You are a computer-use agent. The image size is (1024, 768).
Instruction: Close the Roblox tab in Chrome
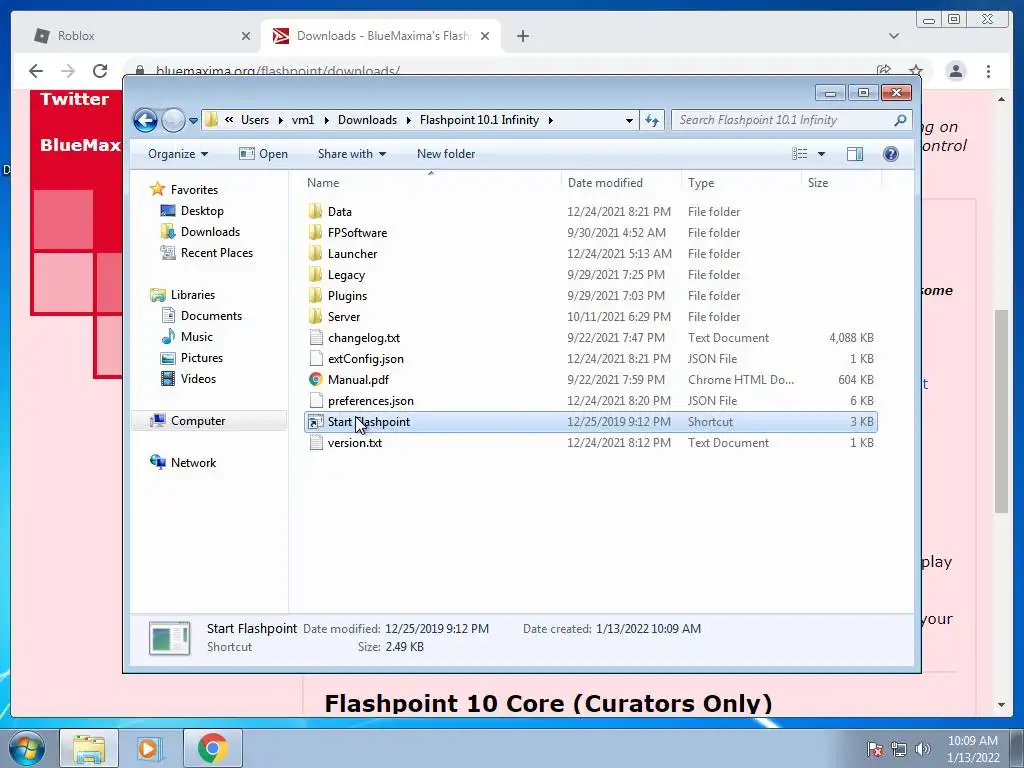pyautogui.click(x=246, y=36)
